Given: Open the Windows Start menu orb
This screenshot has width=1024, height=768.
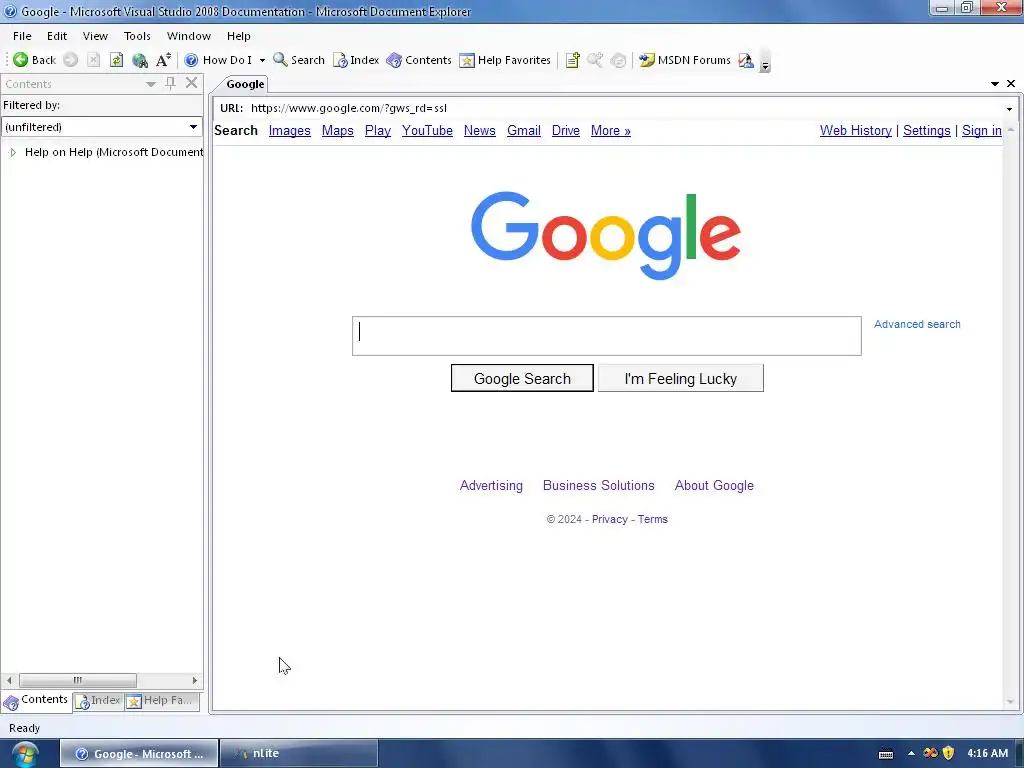Looking at the screenshot, I should point(25,754).
